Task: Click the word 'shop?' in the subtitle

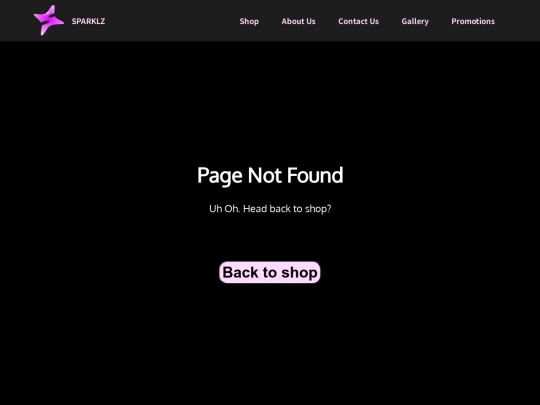Action: click(318, 209)
